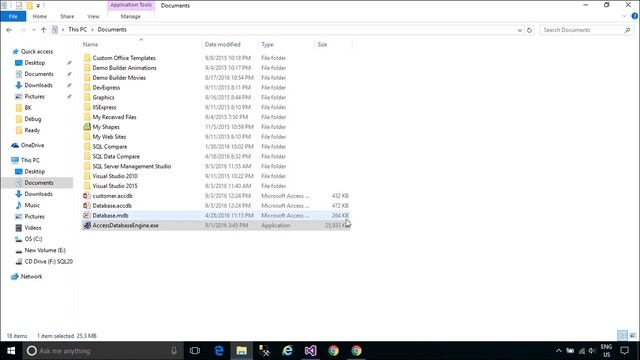Open the BK folder in Quick access
The width and height of the screenshot is (640, 360).
click(28, 108)
